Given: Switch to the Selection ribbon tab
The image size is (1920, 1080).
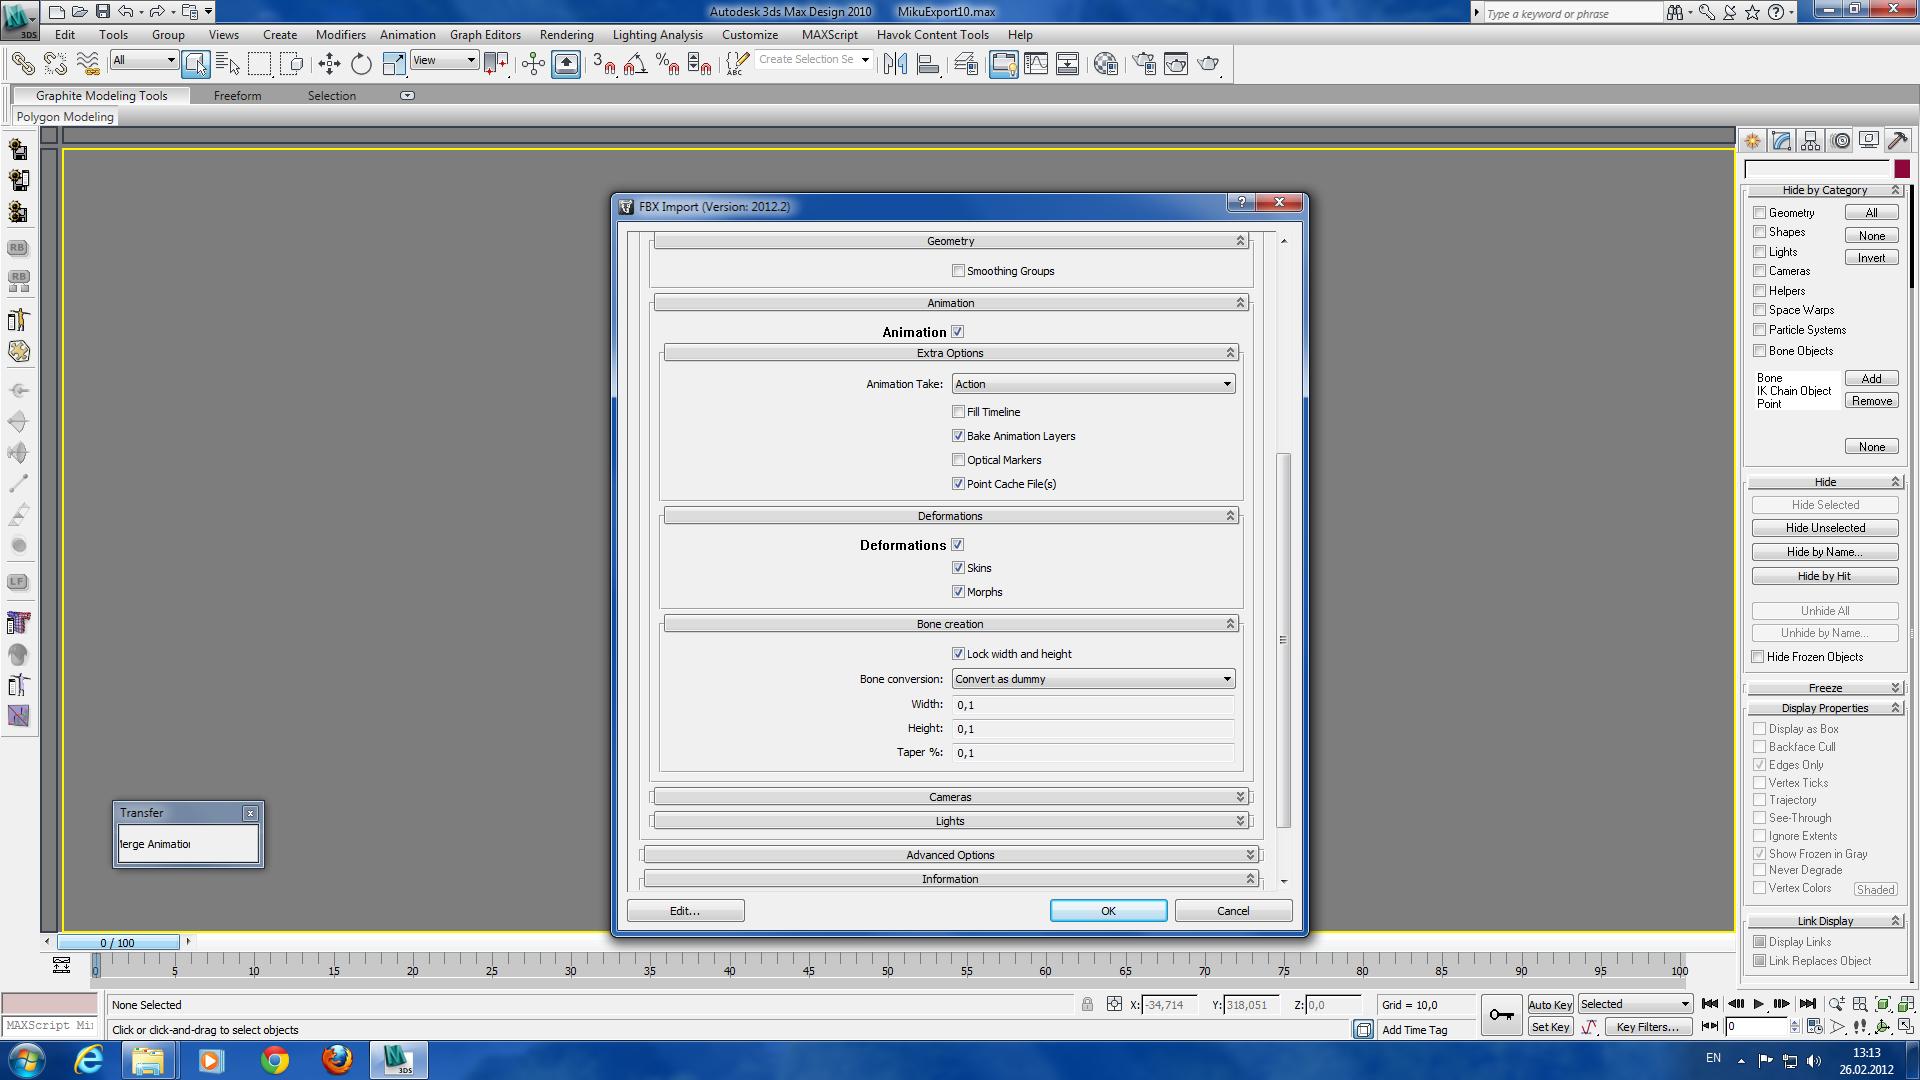Looking at the screenshot, I should (332, 96).
